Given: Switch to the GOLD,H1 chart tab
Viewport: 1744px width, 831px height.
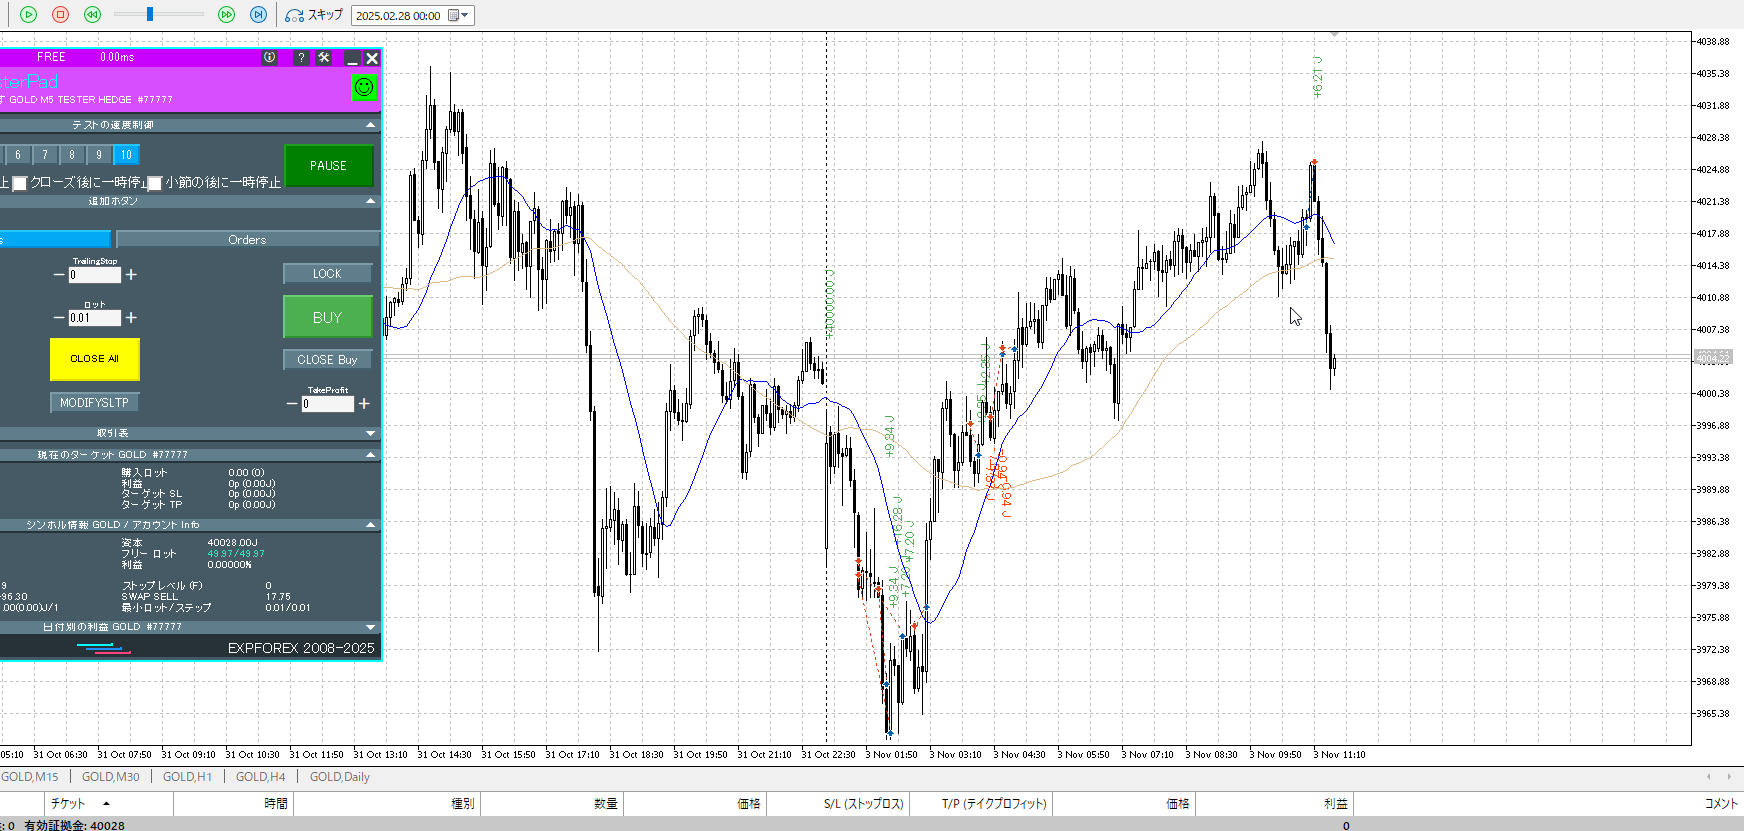Looking at the screenshot, I should coord(187,777).
